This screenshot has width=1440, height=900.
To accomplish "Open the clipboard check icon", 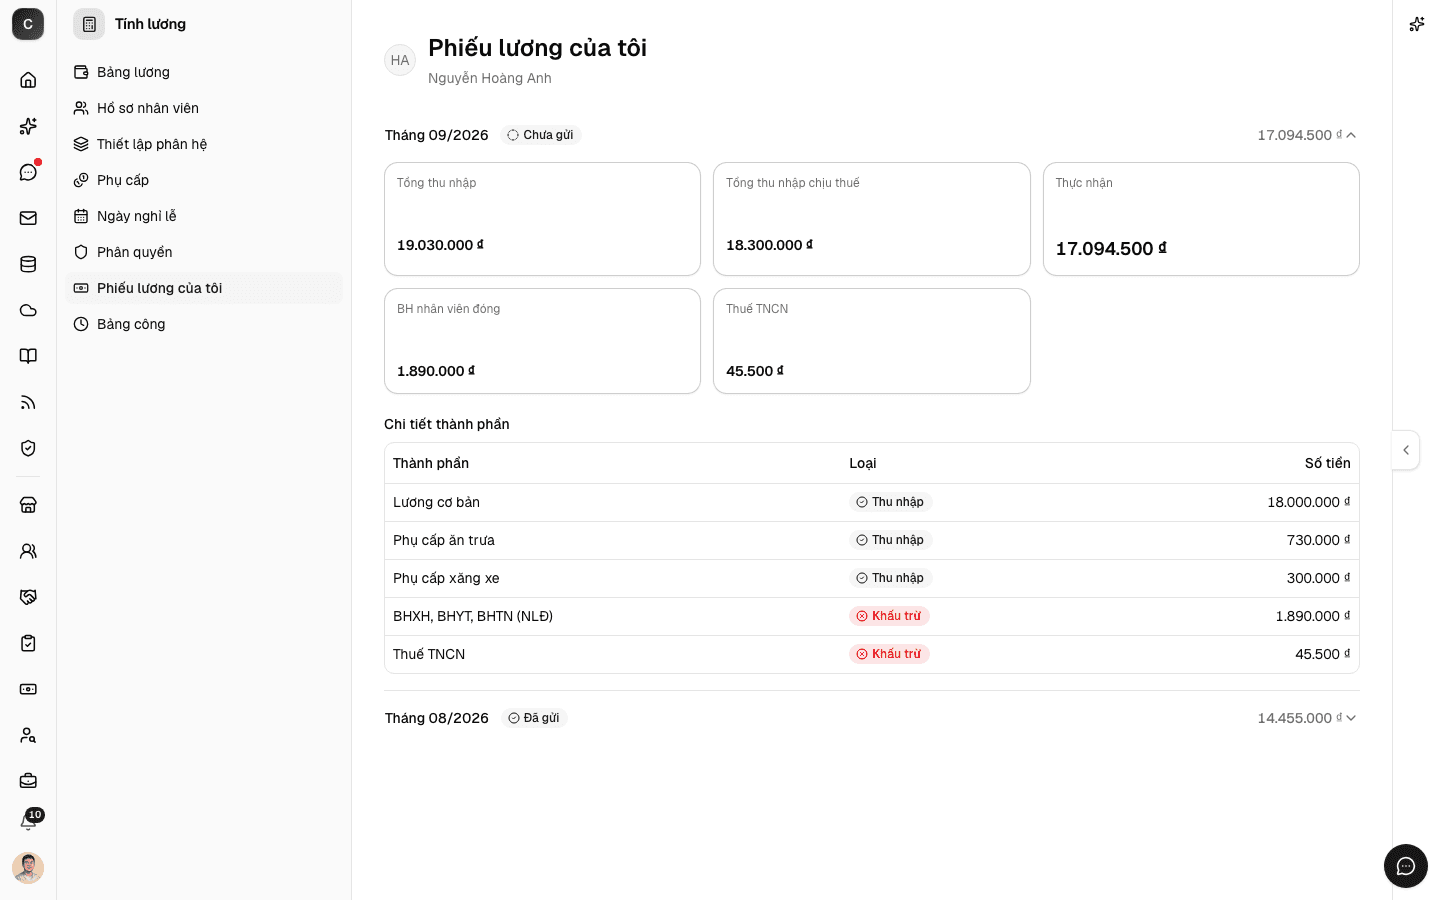I will click(28, 643).
